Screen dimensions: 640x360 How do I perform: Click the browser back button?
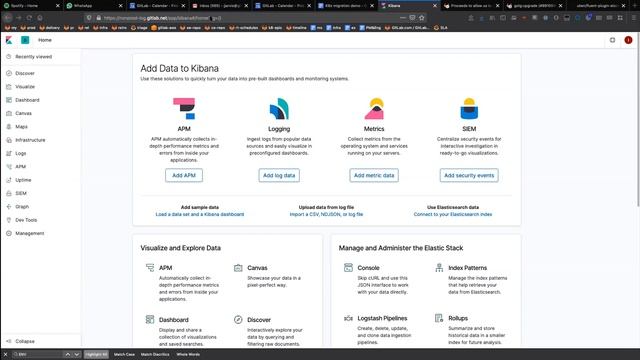pyautogui.click(x=8, y=18)
